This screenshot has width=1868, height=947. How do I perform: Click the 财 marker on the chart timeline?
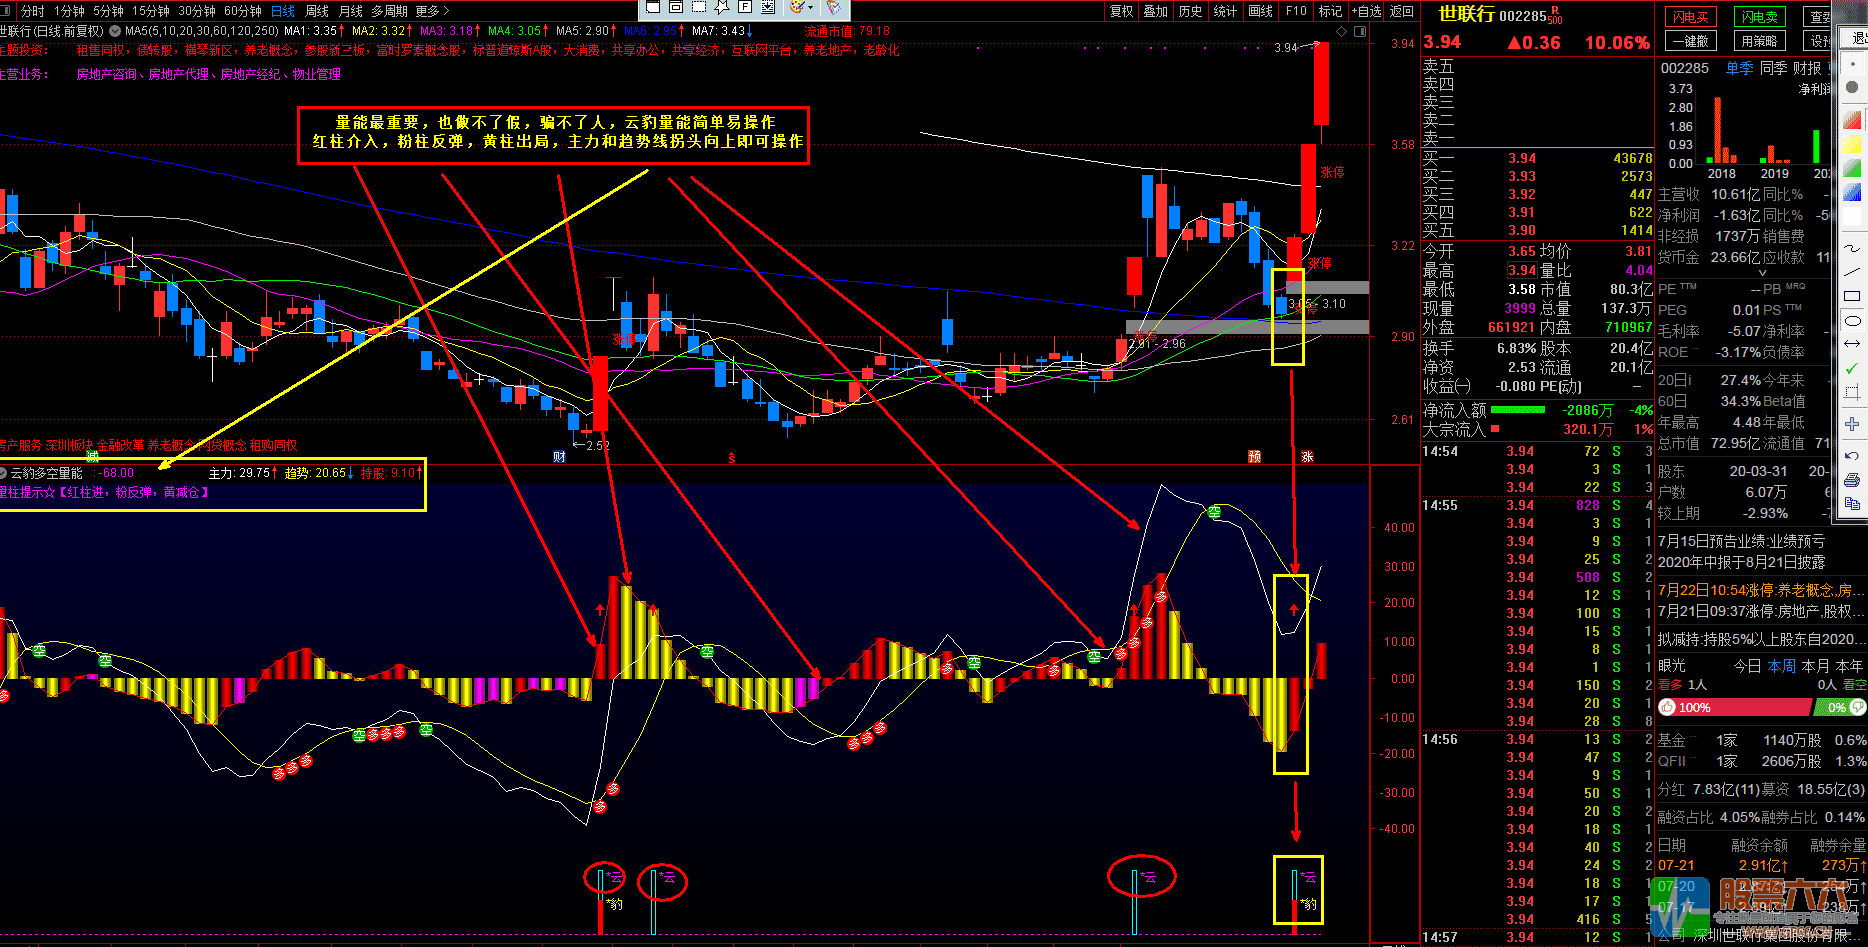(559, 456)
